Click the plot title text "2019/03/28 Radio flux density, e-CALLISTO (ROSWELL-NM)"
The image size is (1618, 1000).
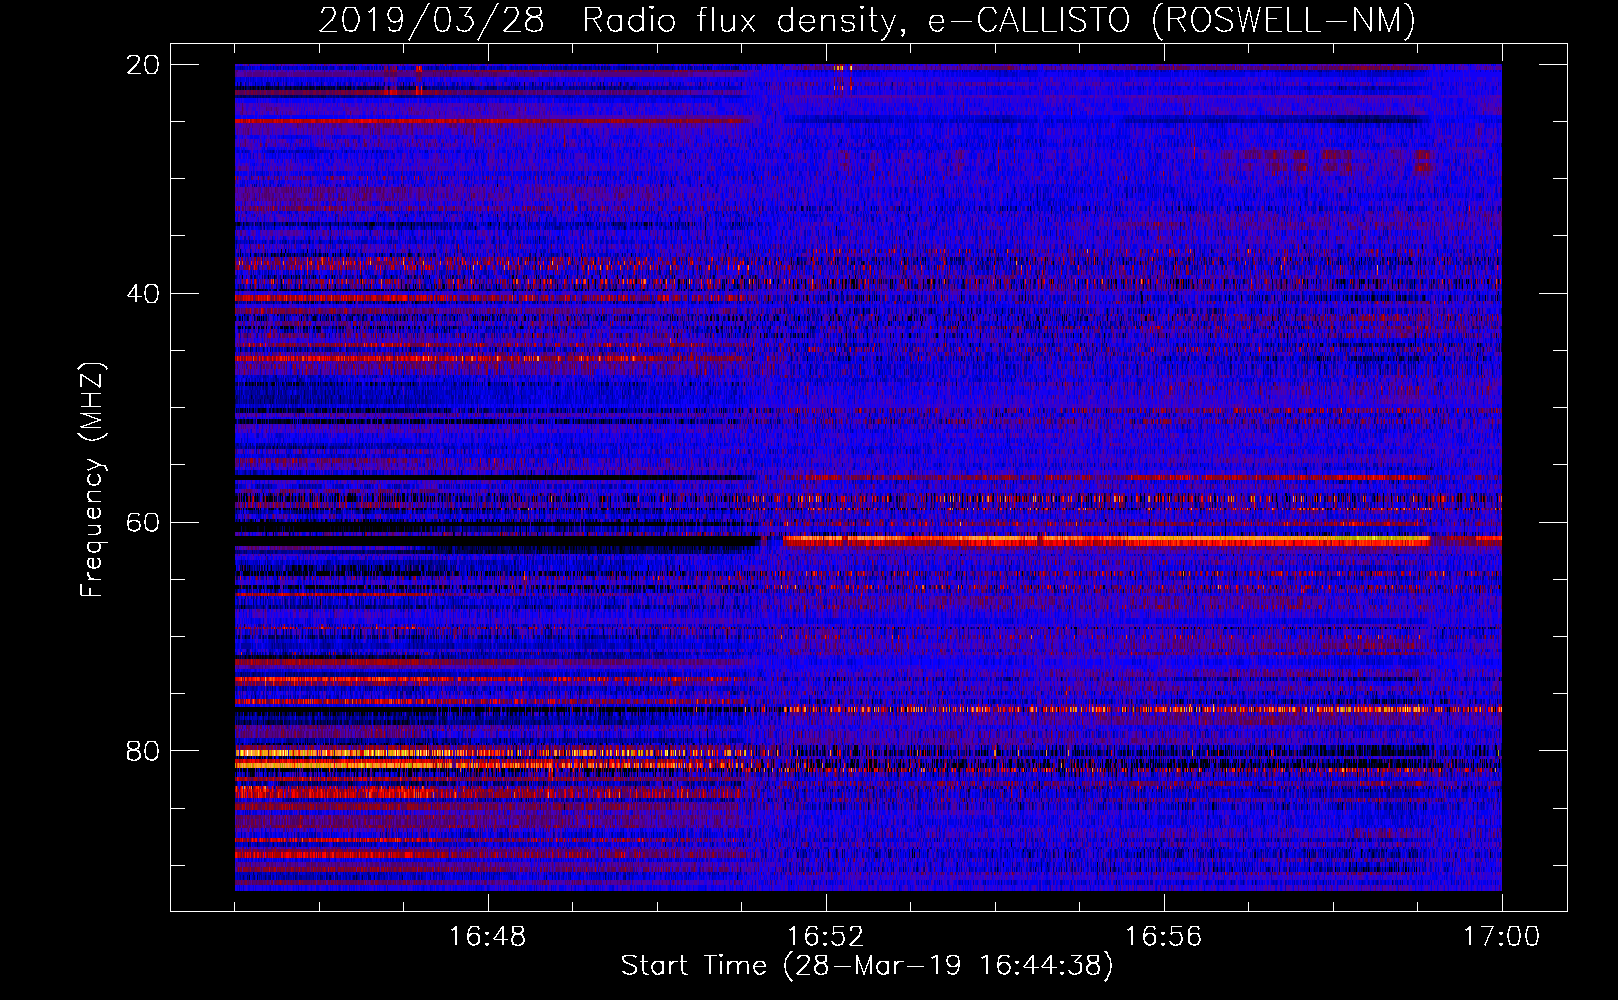point(867,20)
